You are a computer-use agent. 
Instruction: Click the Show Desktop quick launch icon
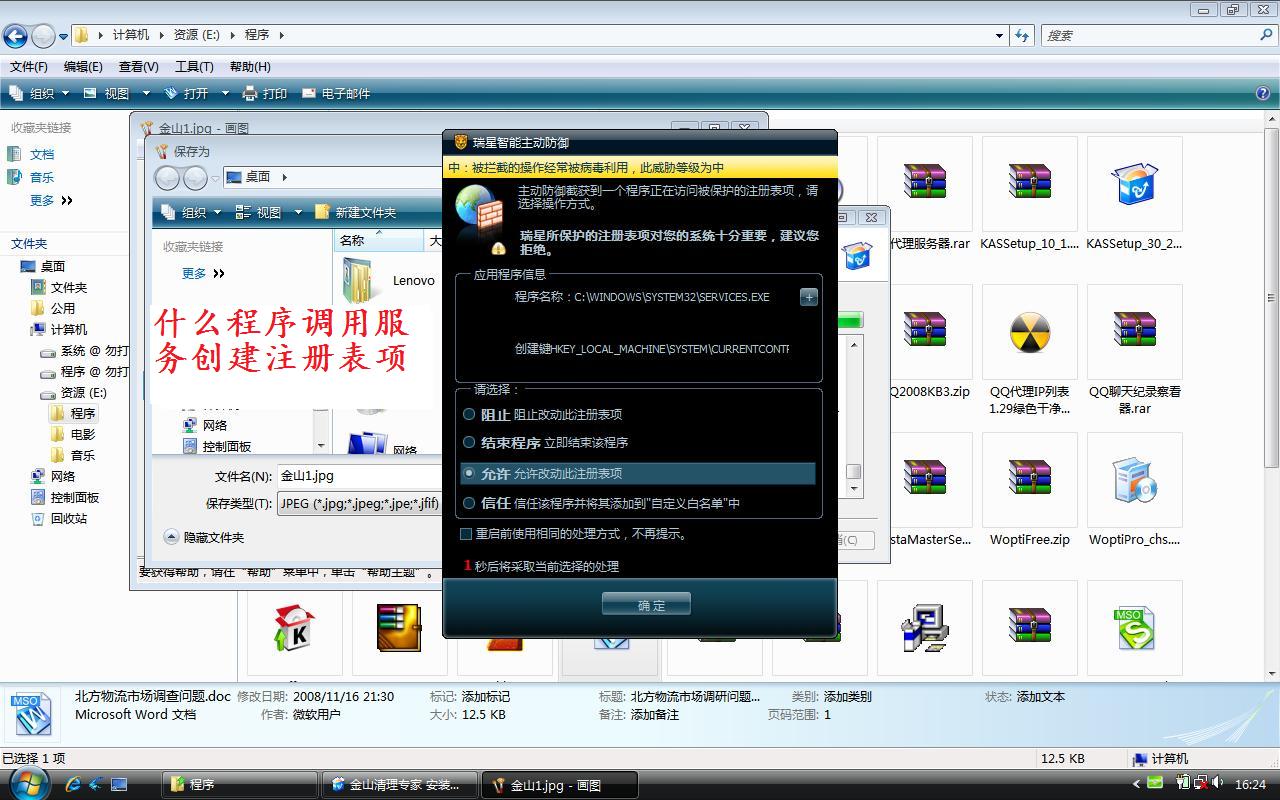[x=119, y=785]
